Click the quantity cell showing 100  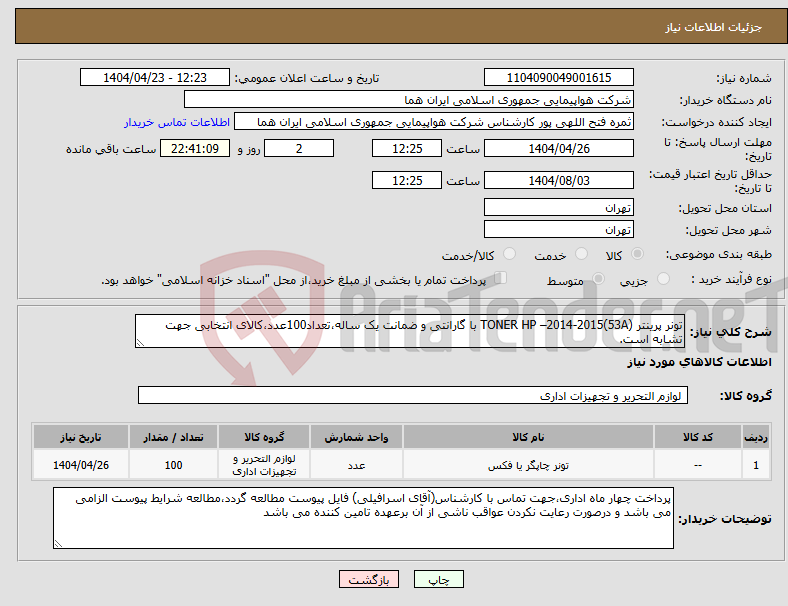pyautogui.click(x=173, y=465)
